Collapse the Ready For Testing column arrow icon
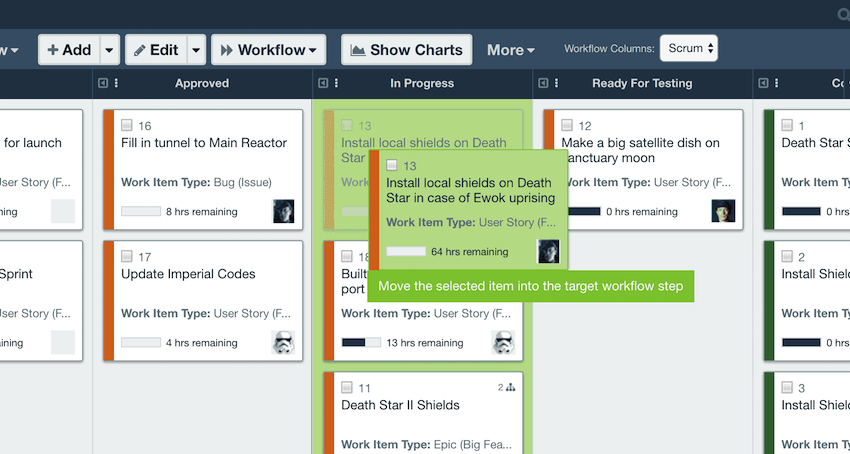 pyautogui.click(x=543, y=83)
